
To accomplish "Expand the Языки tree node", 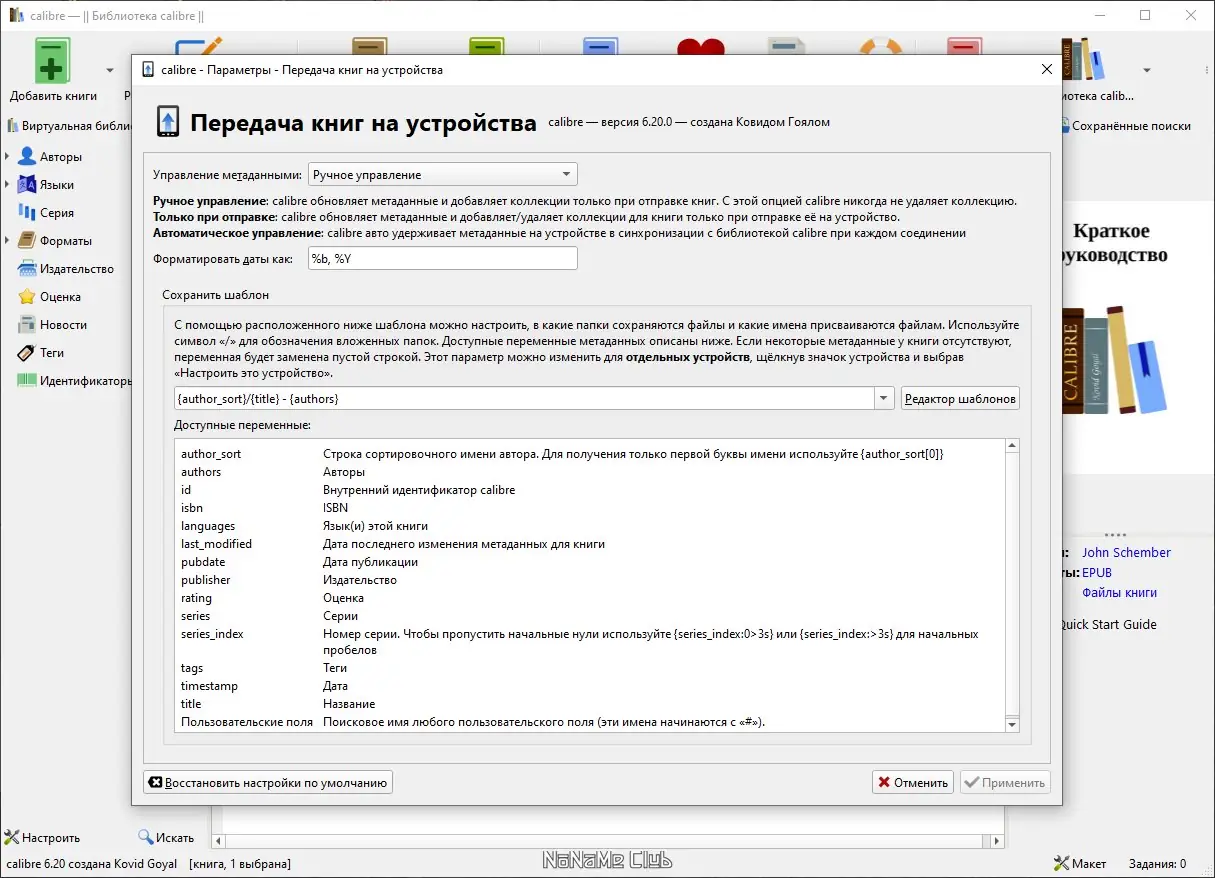I will coord(8,185).
